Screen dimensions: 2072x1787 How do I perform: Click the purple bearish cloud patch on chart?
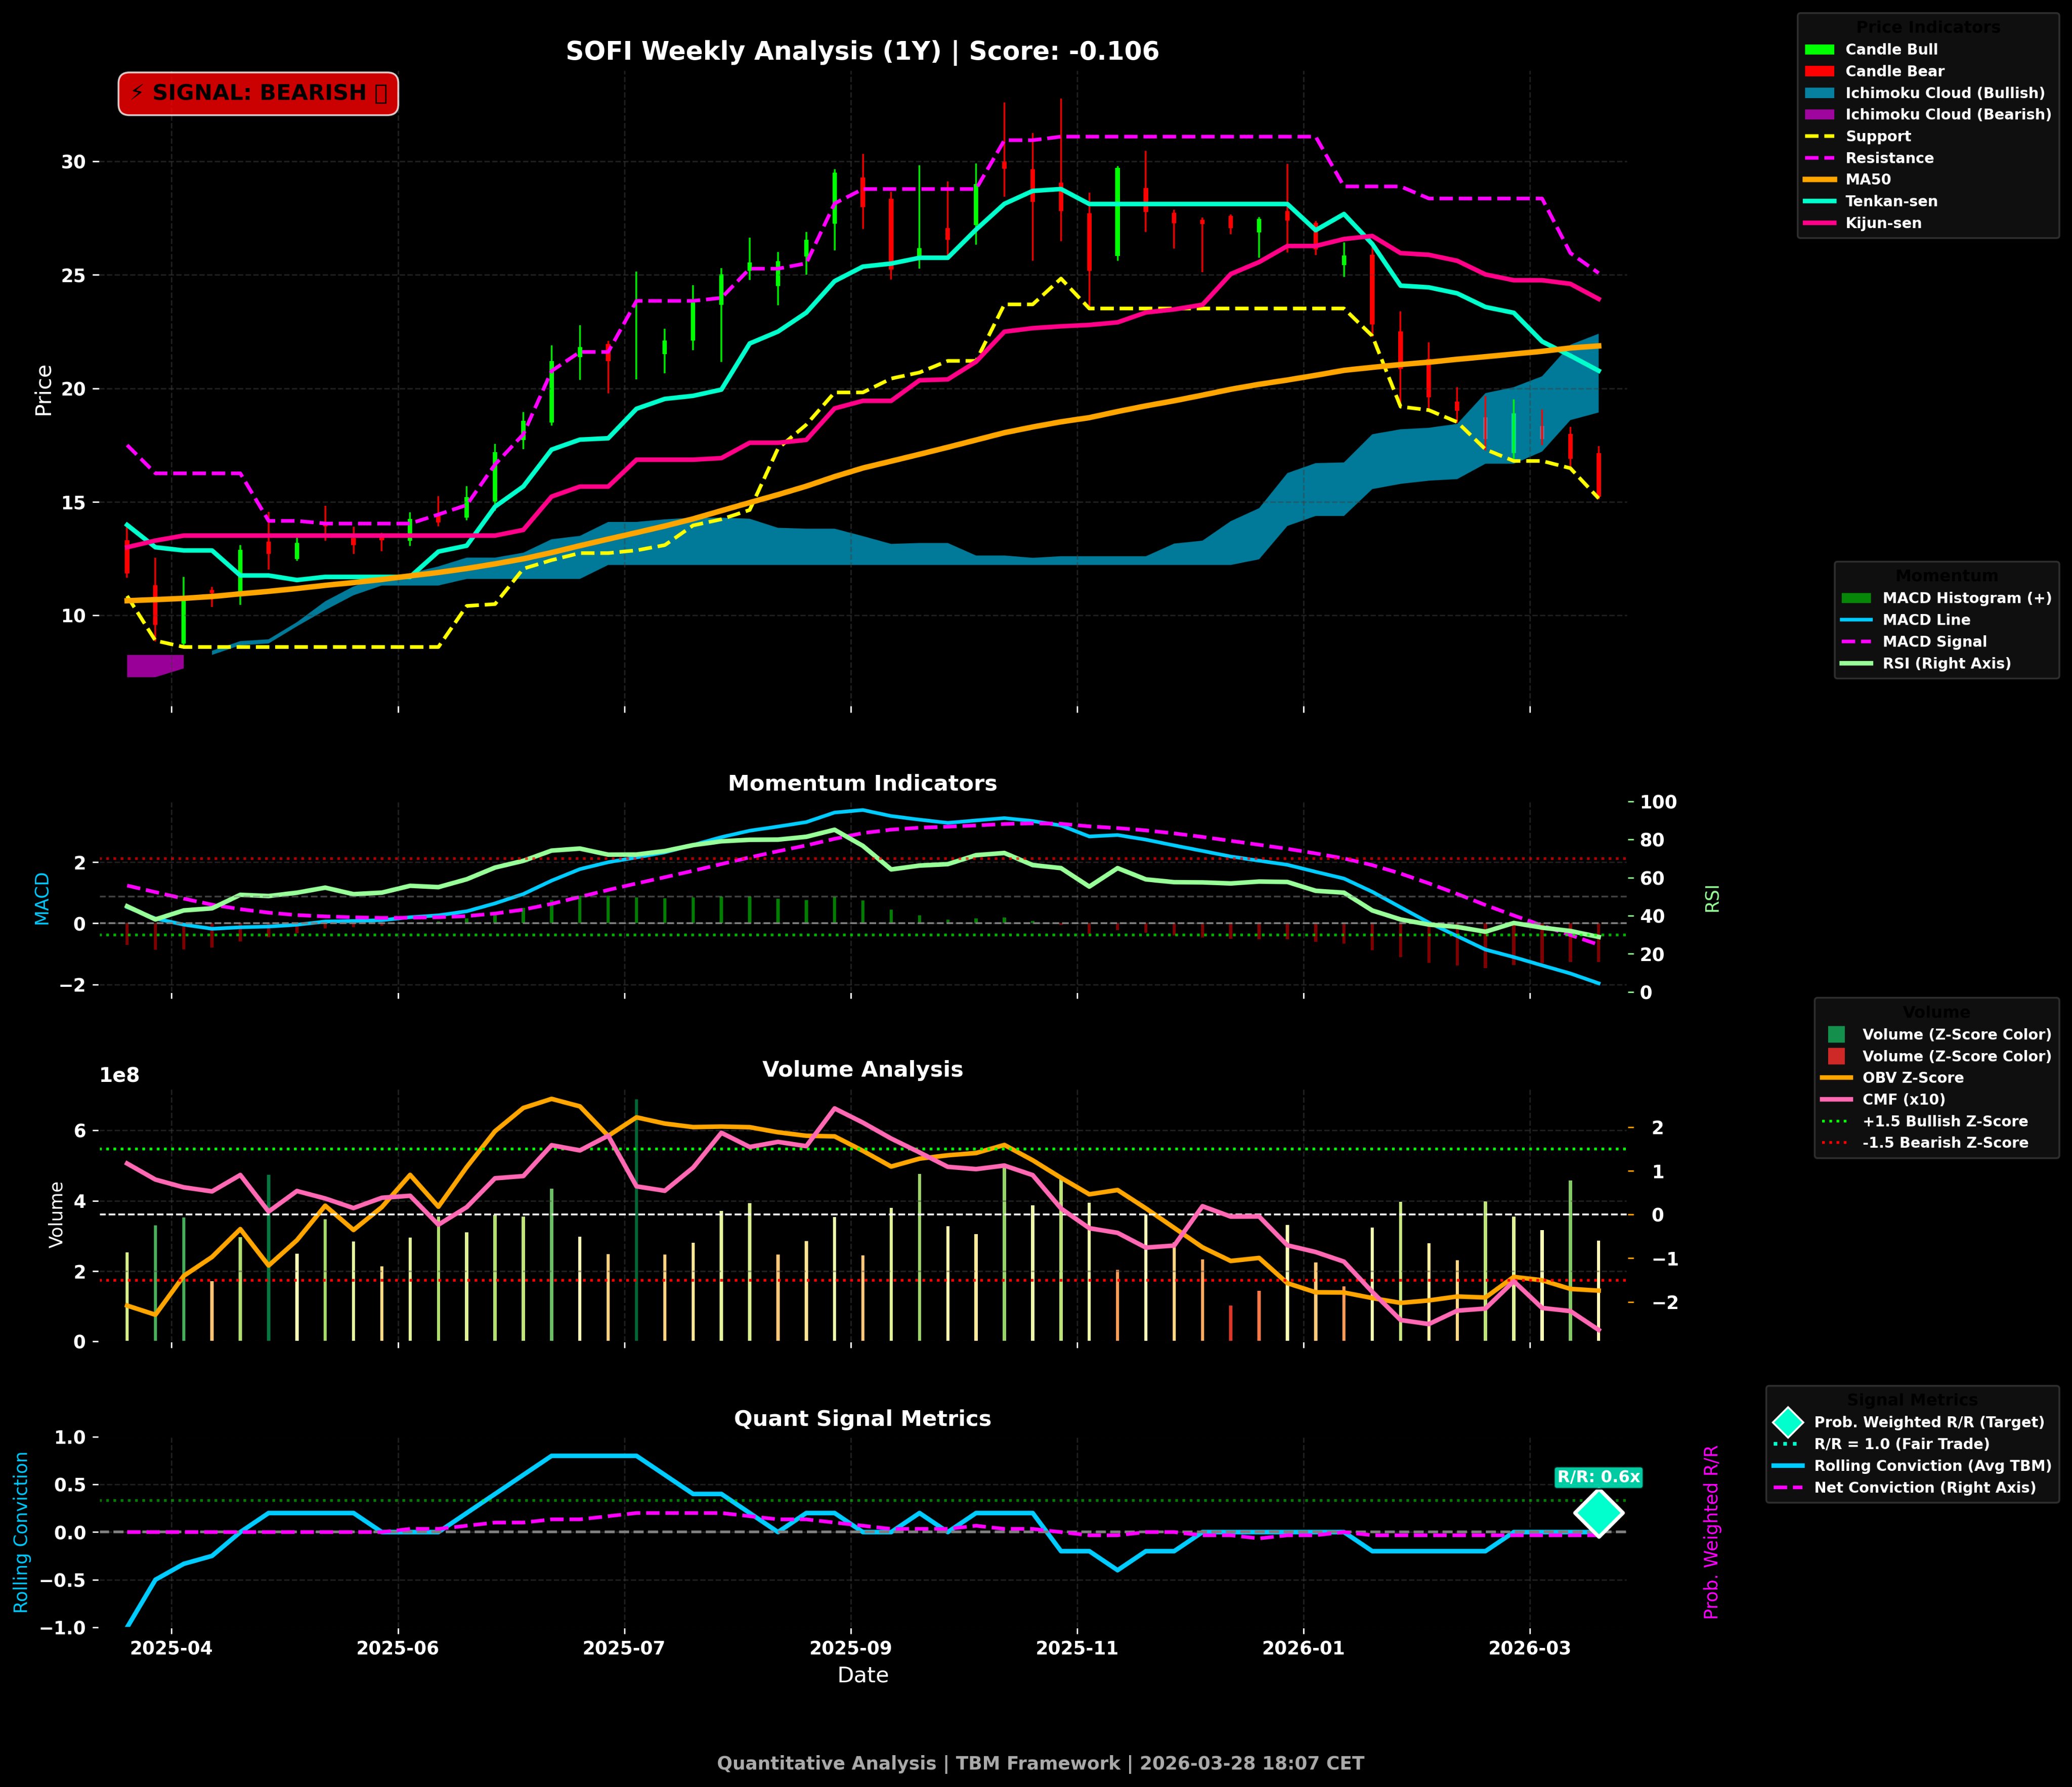click(153, 666)
